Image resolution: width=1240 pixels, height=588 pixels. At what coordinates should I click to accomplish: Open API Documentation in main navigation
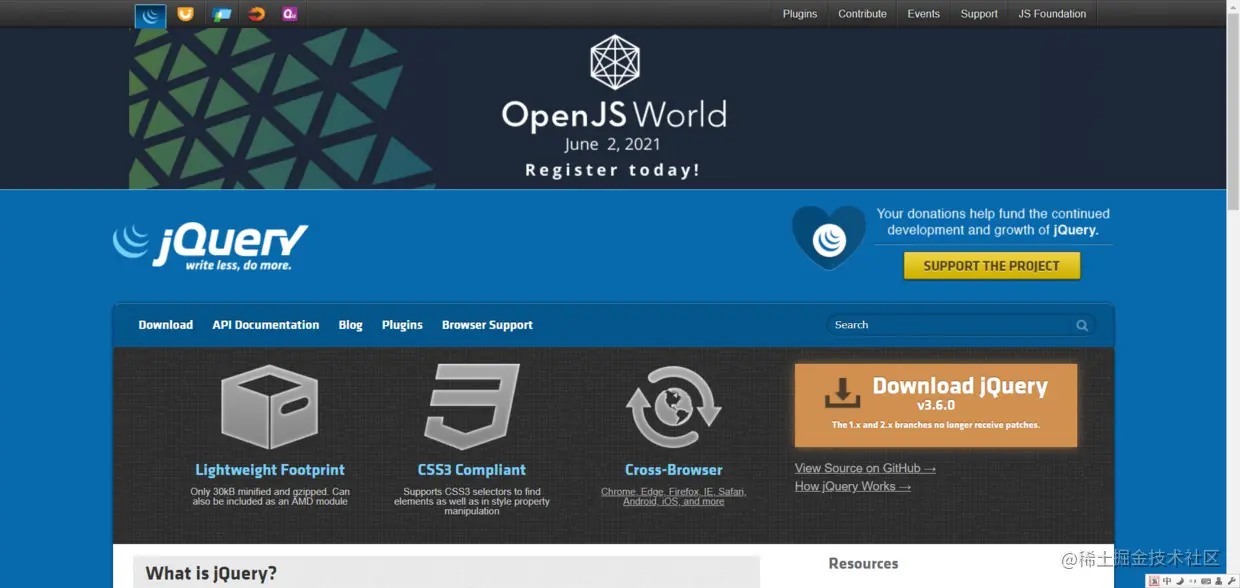tap(266, 325)
